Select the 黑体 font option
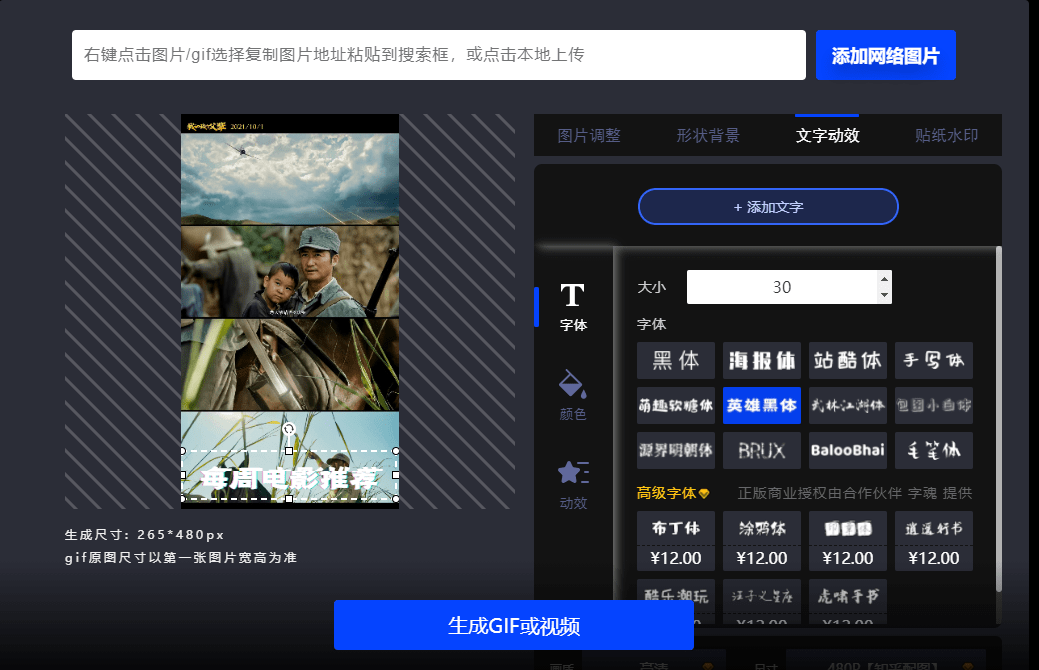1039x670 pixels. tap(676, 360)
